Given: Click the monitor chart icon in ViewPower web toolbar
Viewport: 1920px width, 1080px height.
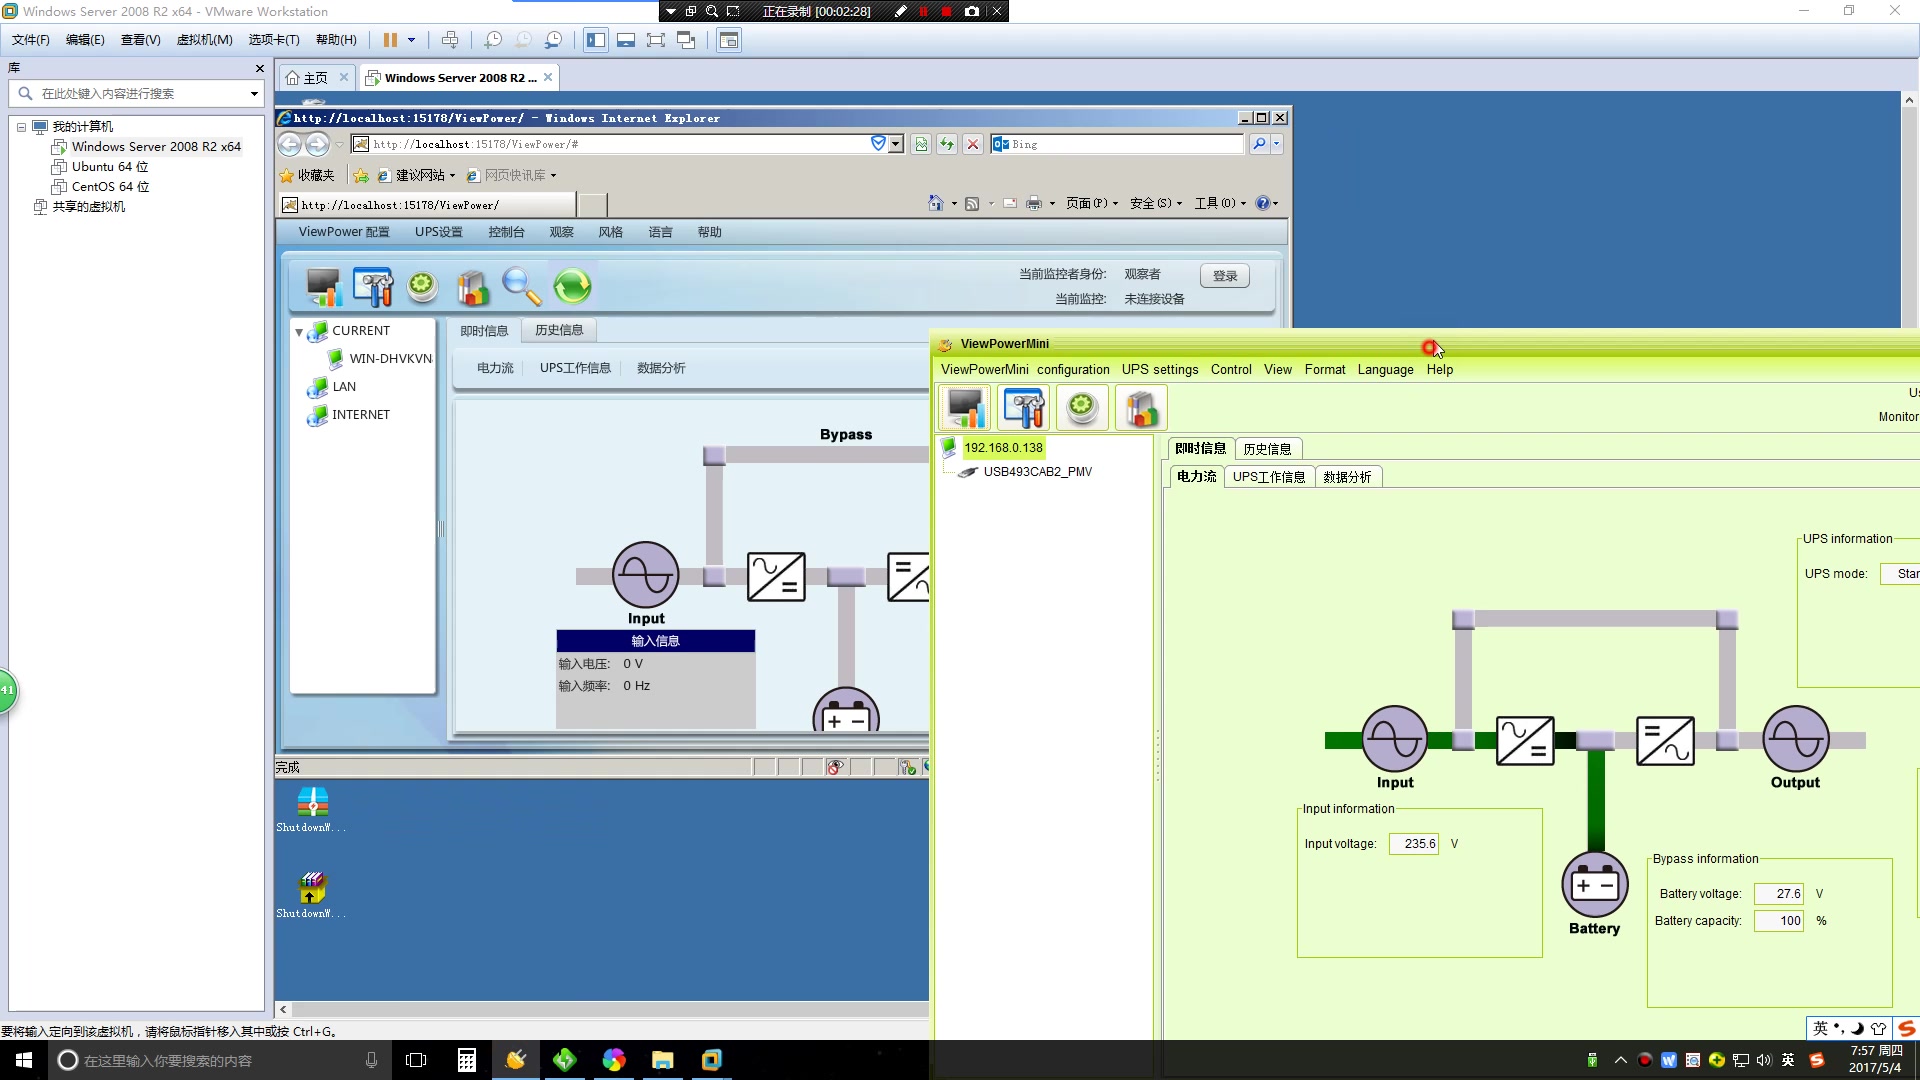Looking at the screenshot, I should tap(323, 287).
